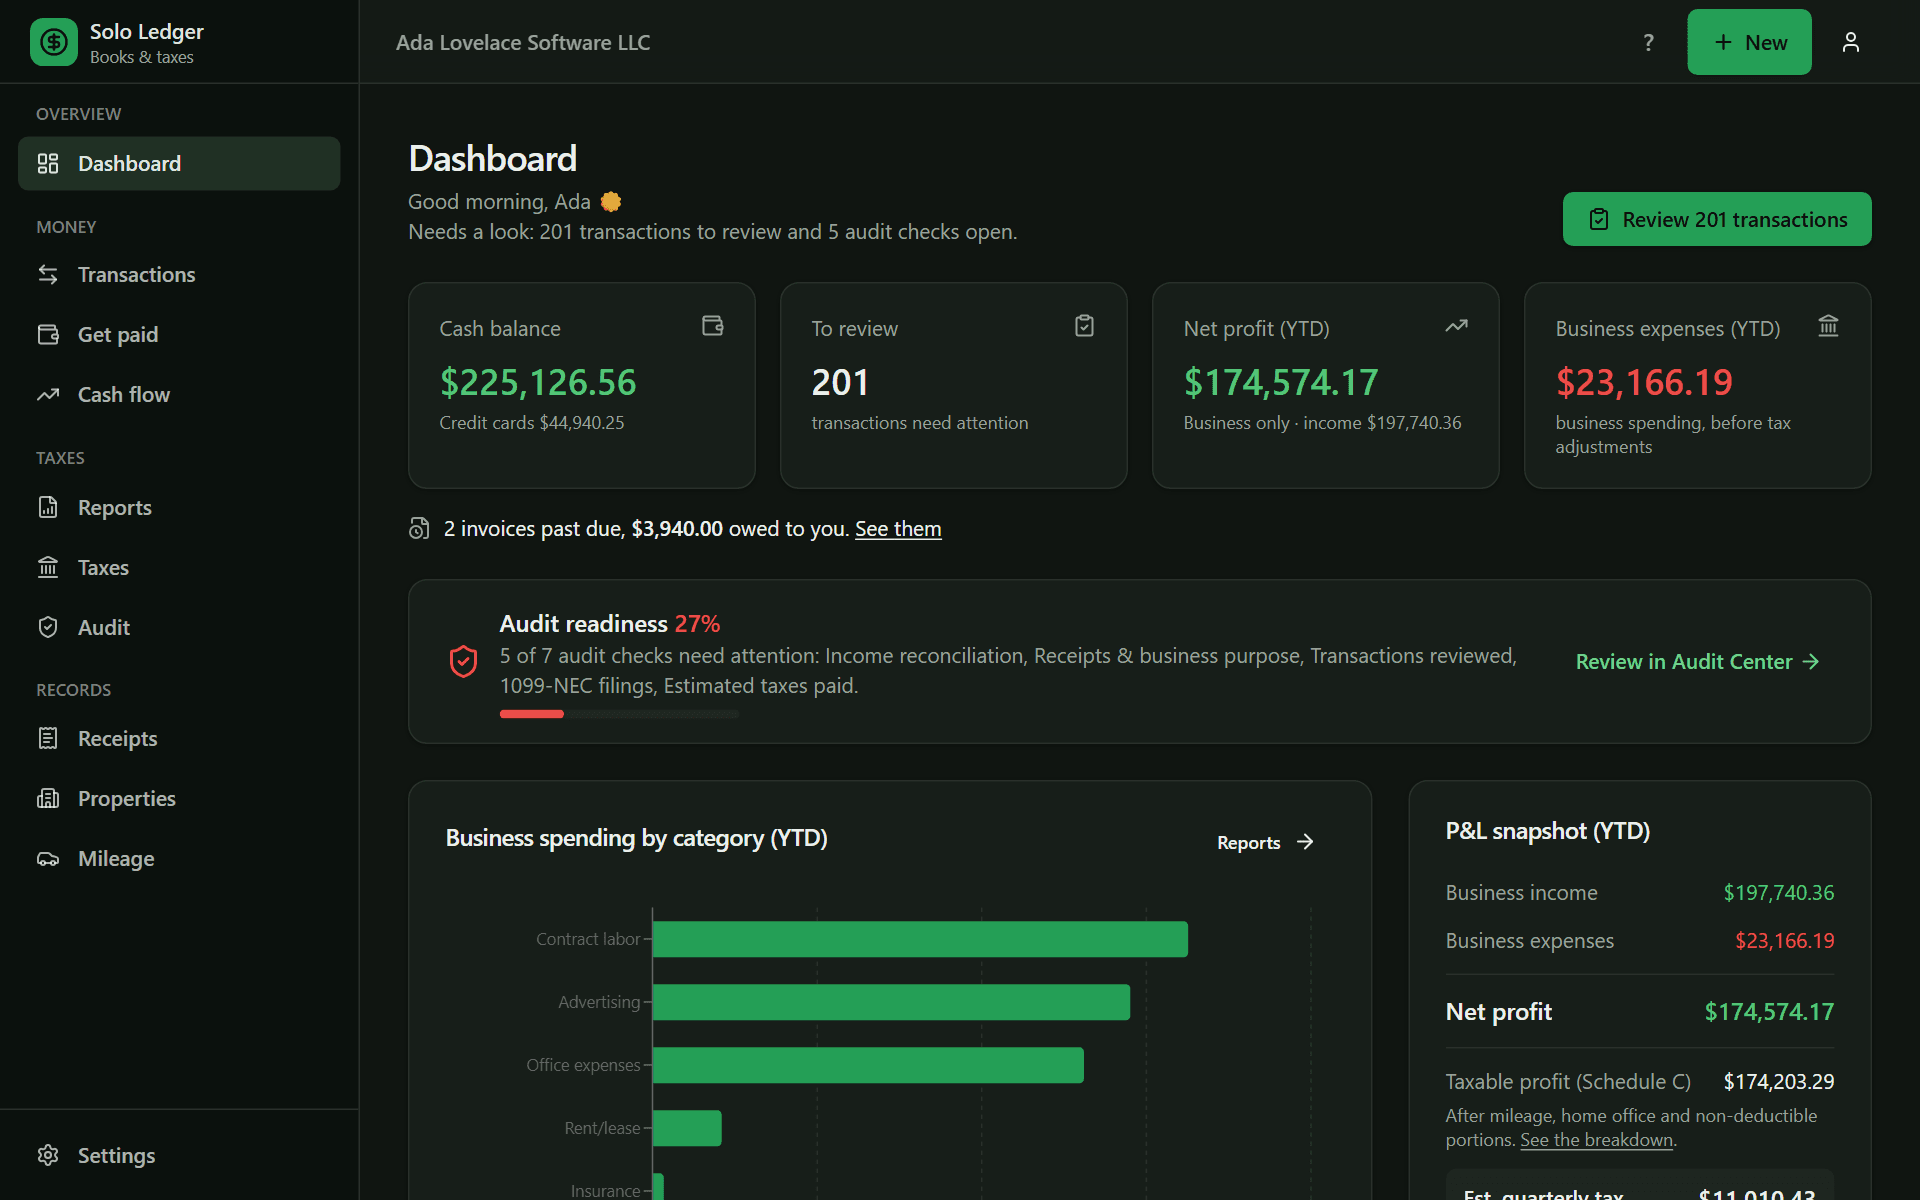Viewport: 1920px width, 1200px height.
Task: Click See the breakdown link
Action: [x=1596, y=1140]
